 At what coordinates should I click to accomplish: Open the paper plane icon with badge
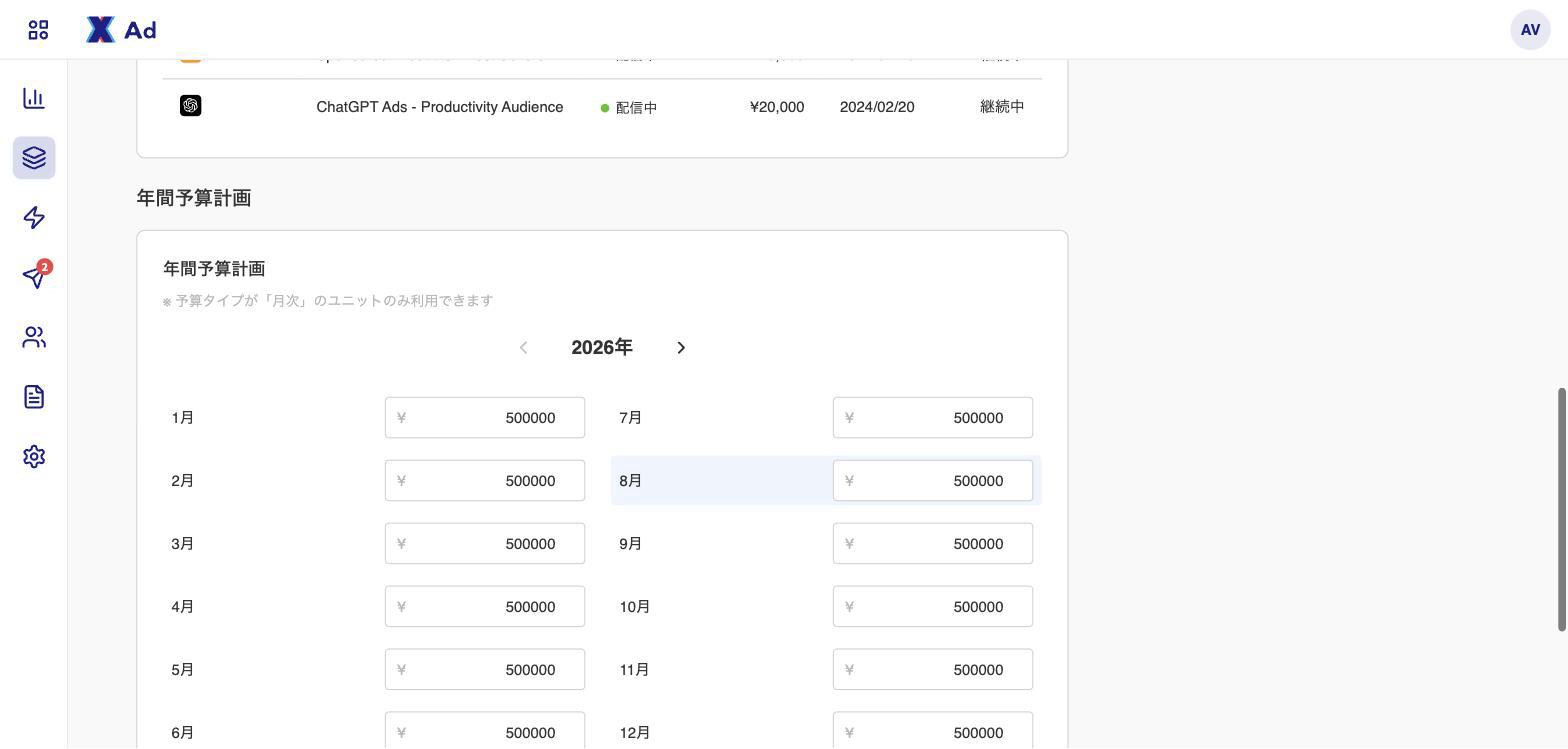pyautogui.click(x=36, y=276)
